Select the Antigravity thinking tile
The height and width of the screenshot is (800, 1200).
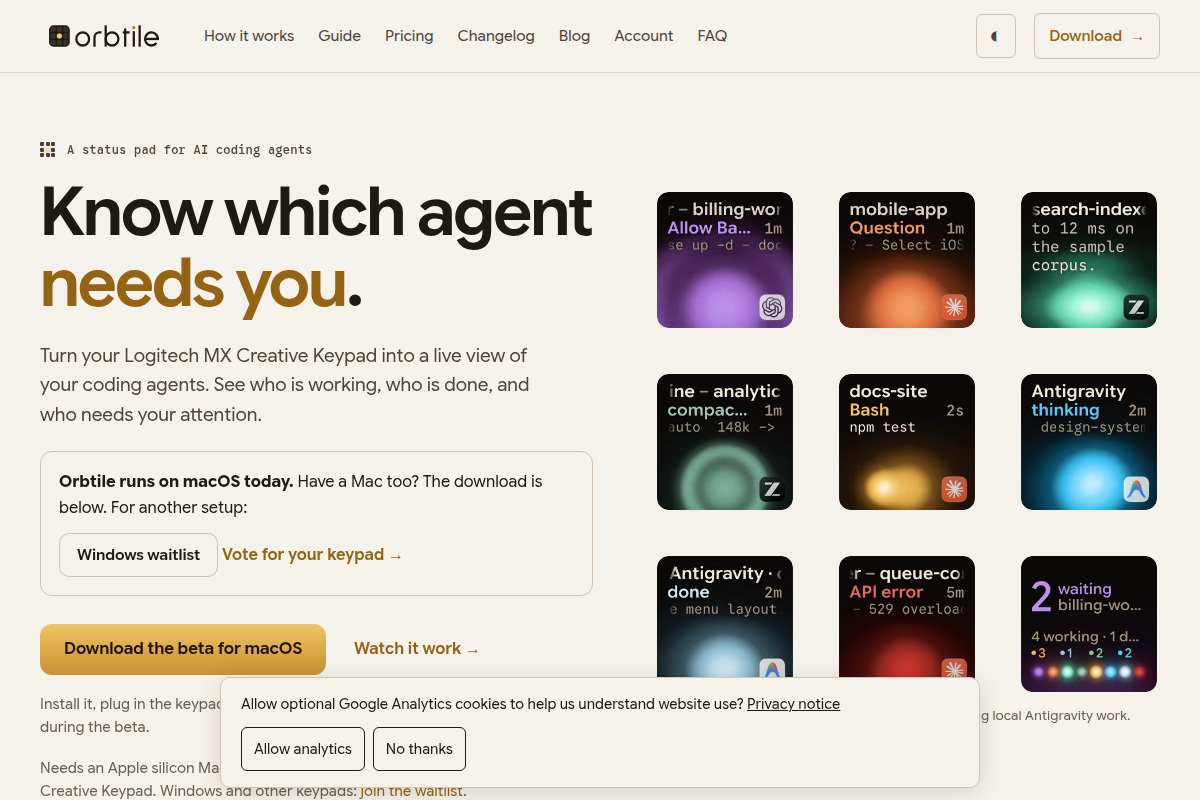pyautogui.click(x=1089, y=442)
